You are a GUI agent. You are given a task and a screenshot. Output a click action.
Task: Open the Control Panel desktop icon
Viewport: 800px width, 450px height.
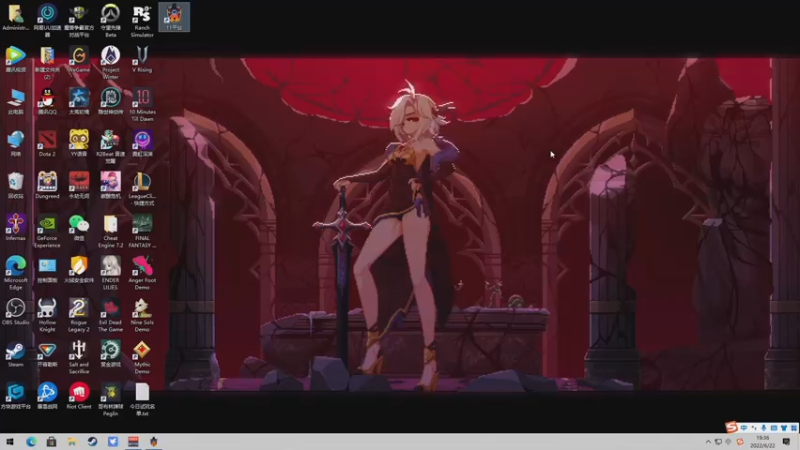[47, 270]
